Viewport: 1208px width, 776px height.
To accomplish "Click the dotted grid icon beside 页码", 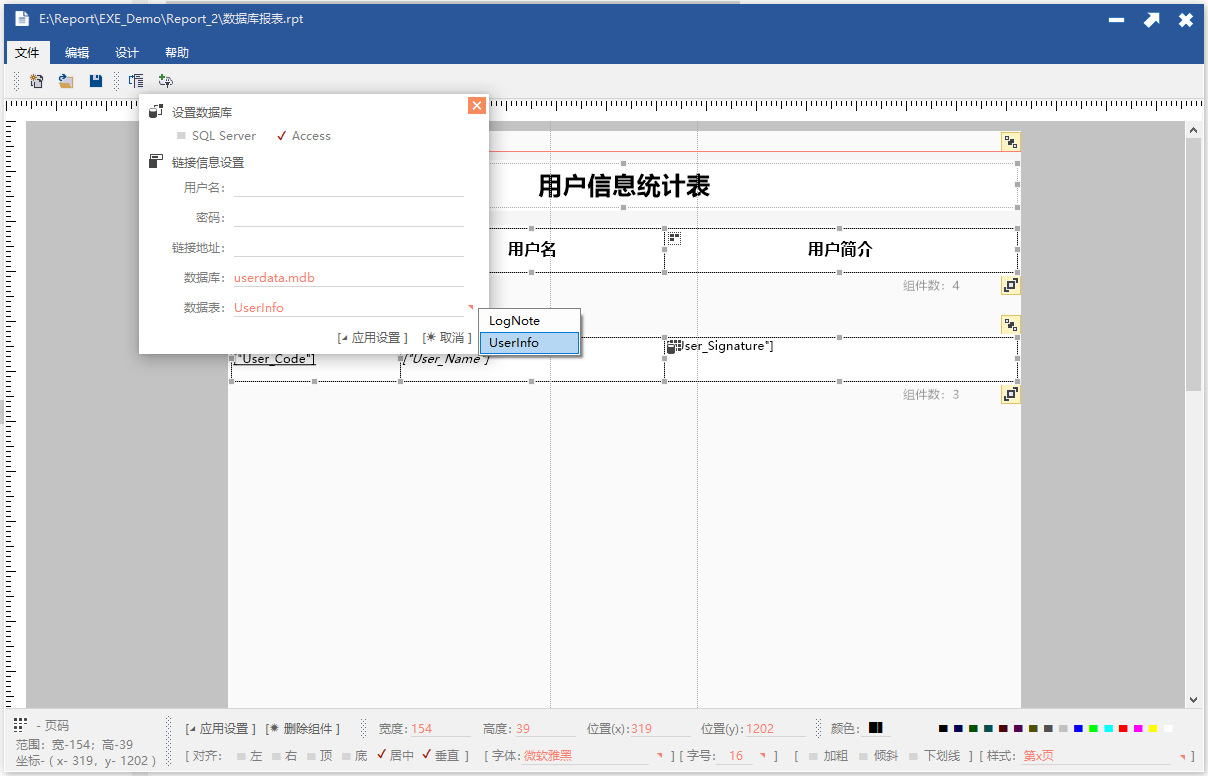I will (x=21, y=724).
